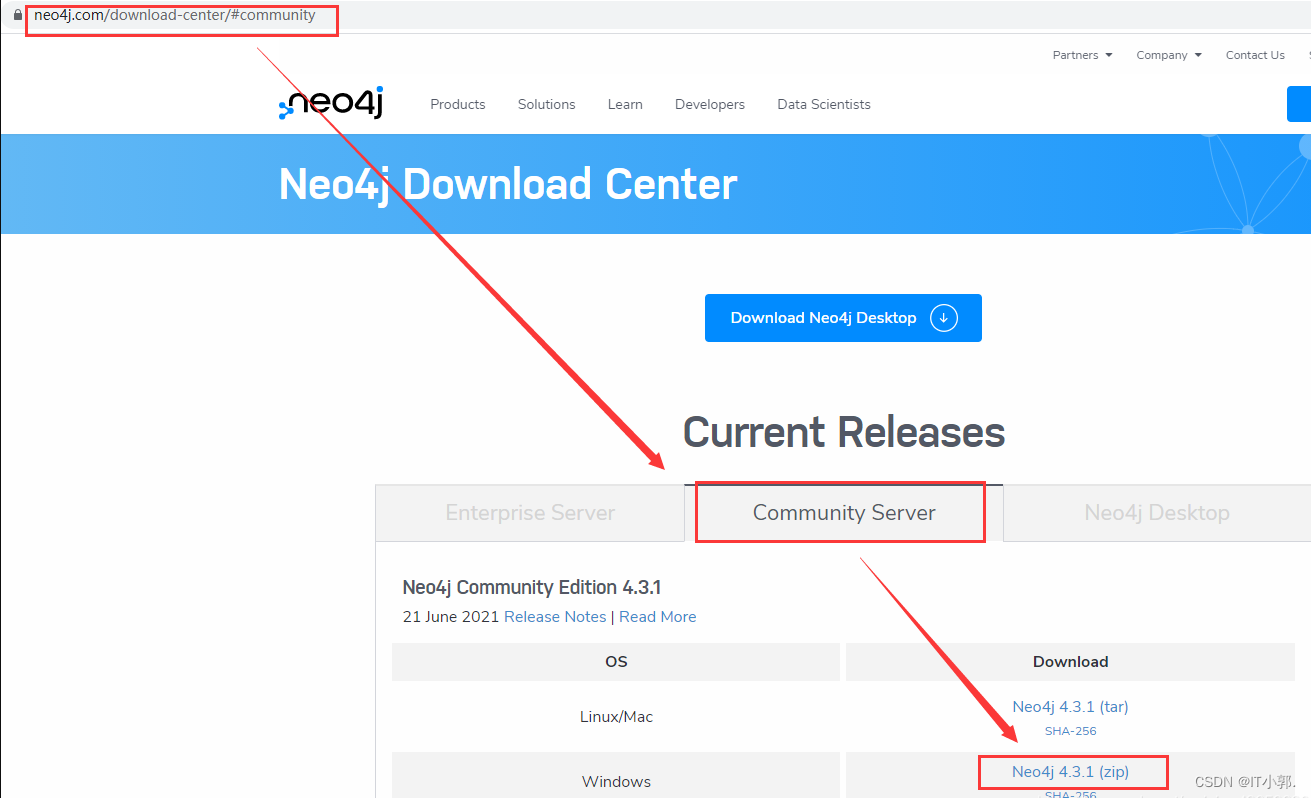This screenshot has width=1311, height=798.
Task: Click the download arrow icon on the Desktop button
Action: (x=943, y=317)
